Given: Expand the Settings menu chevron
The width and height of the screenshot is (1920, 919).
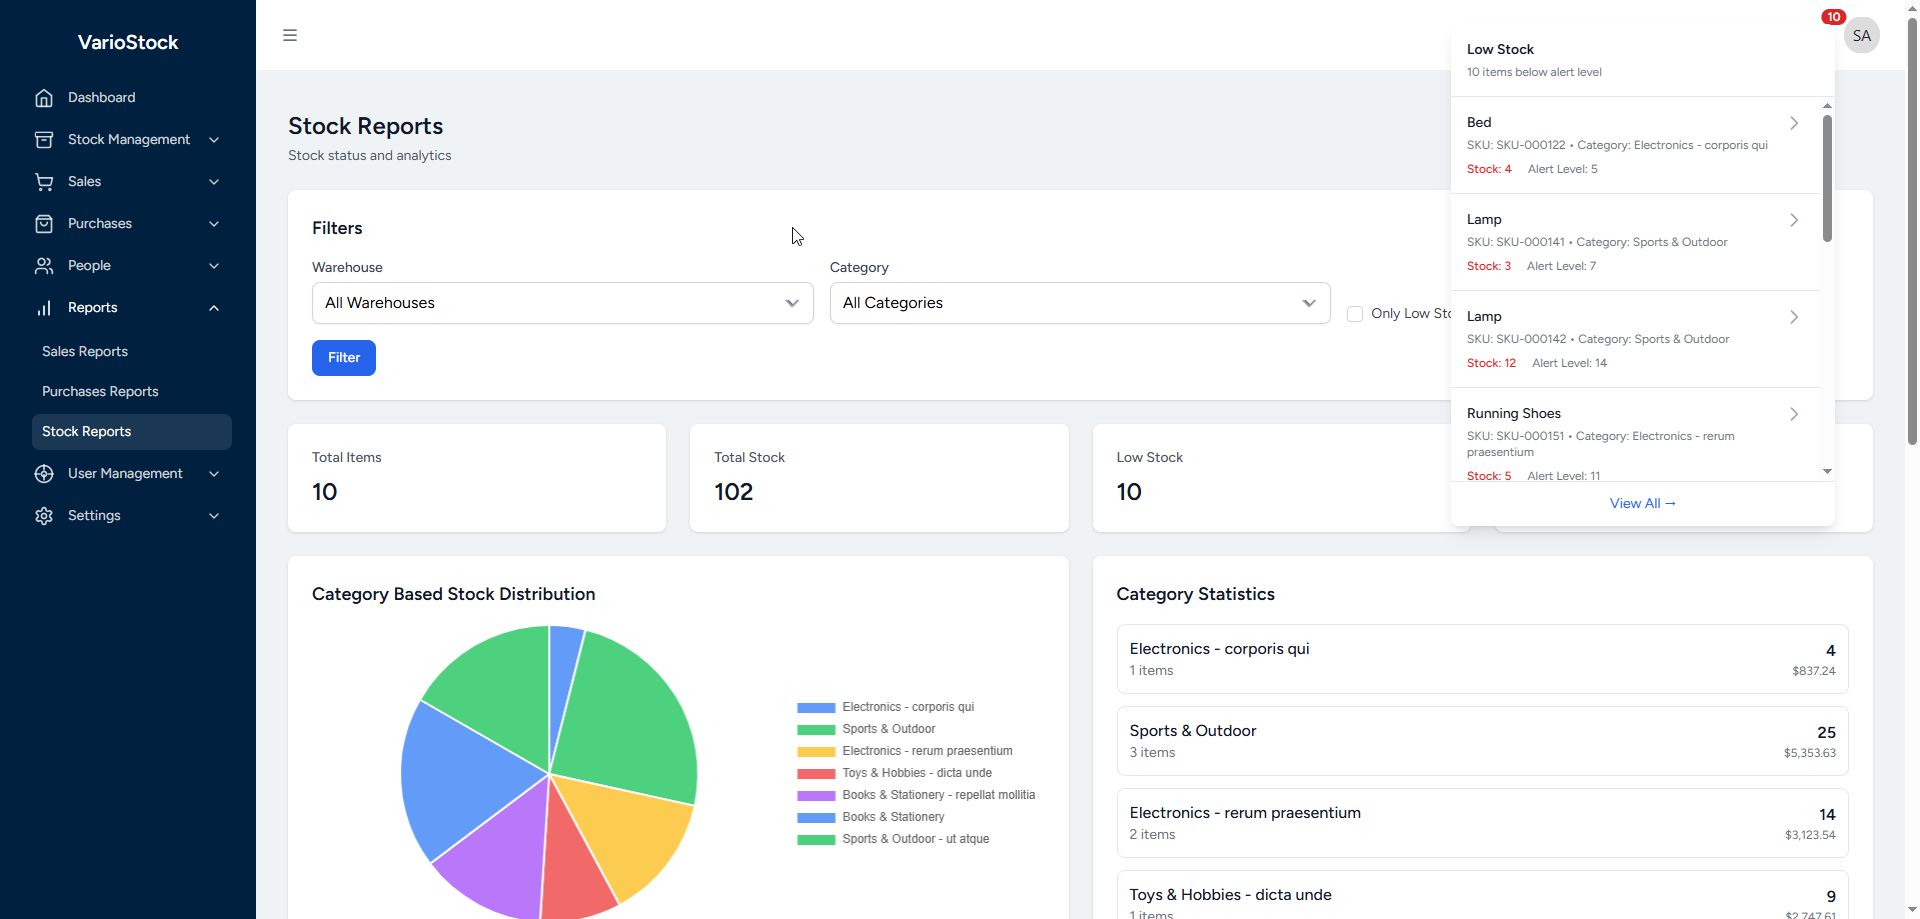Looking at the screenshot, I should point(214,516).
